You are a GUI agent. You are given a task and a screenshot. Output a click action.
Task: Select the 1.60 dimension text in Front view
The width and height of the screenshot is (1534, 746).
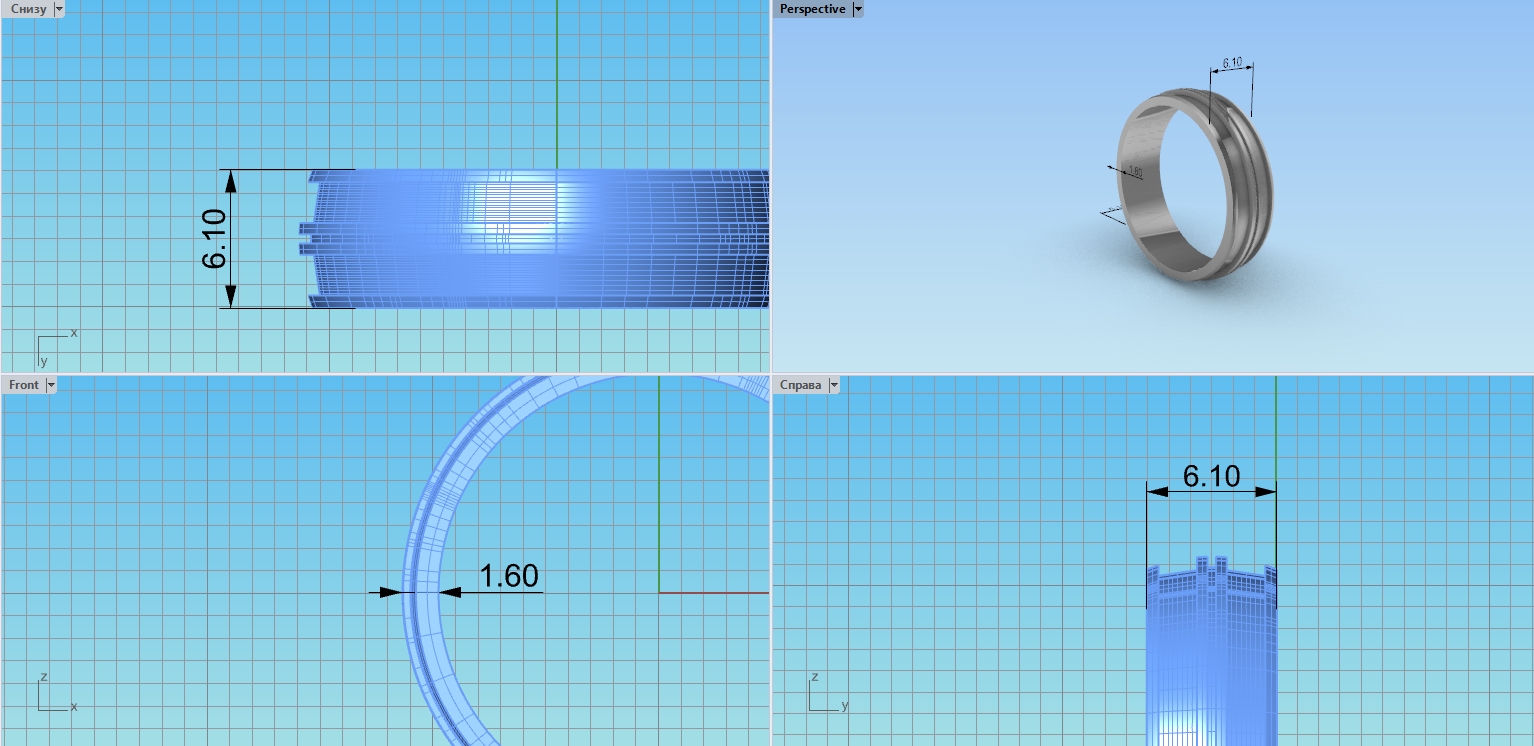click(509, 576)
